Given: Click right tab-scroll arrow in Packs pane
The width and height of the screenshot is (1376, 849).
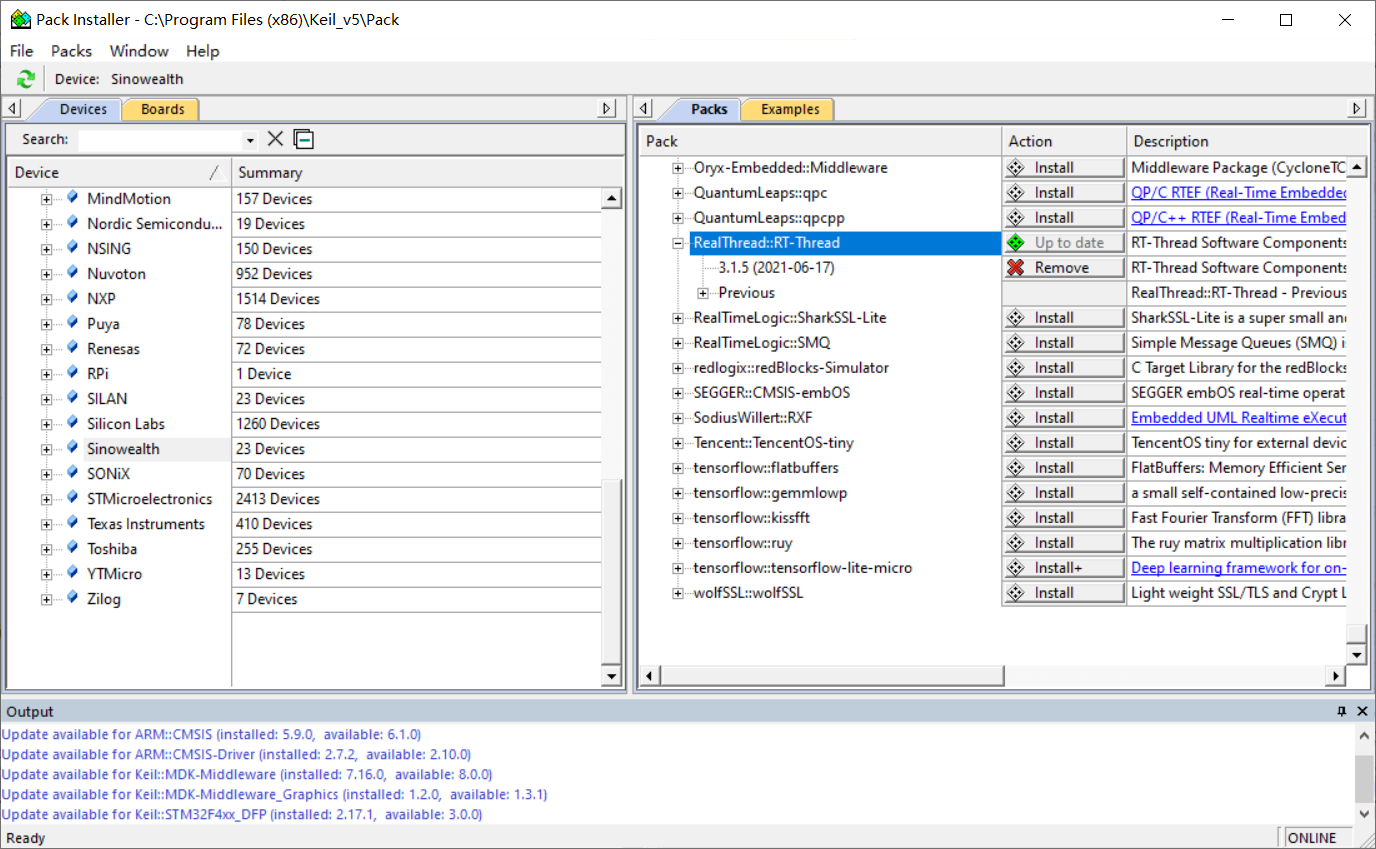Looking at the screenshot, I should tap(1357, 108).
